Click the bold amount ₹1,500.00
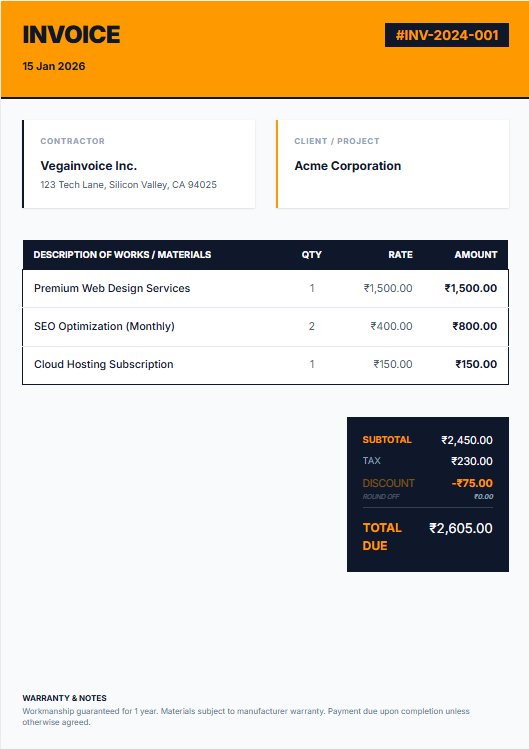Image resolution: width=529 pixels, height=749 pixels. coord(471,288)
